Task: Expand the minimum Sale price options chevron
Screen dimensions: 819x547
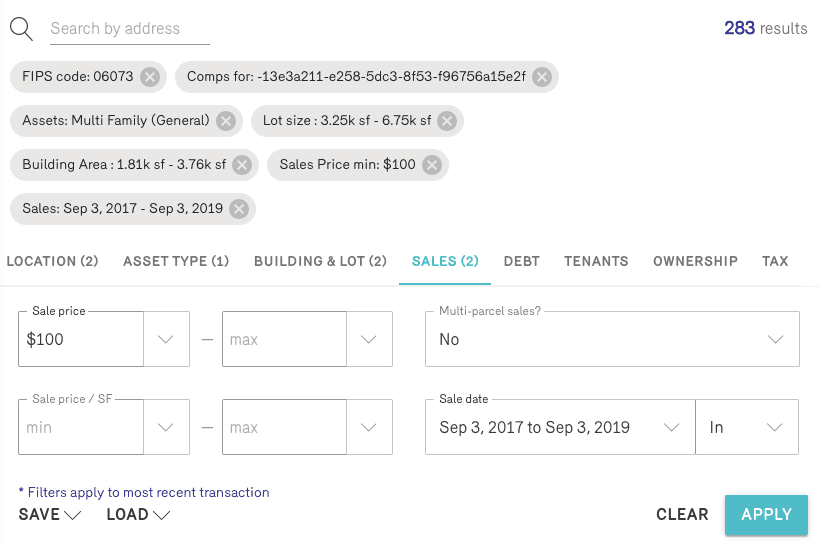Action: coord(167,339)
